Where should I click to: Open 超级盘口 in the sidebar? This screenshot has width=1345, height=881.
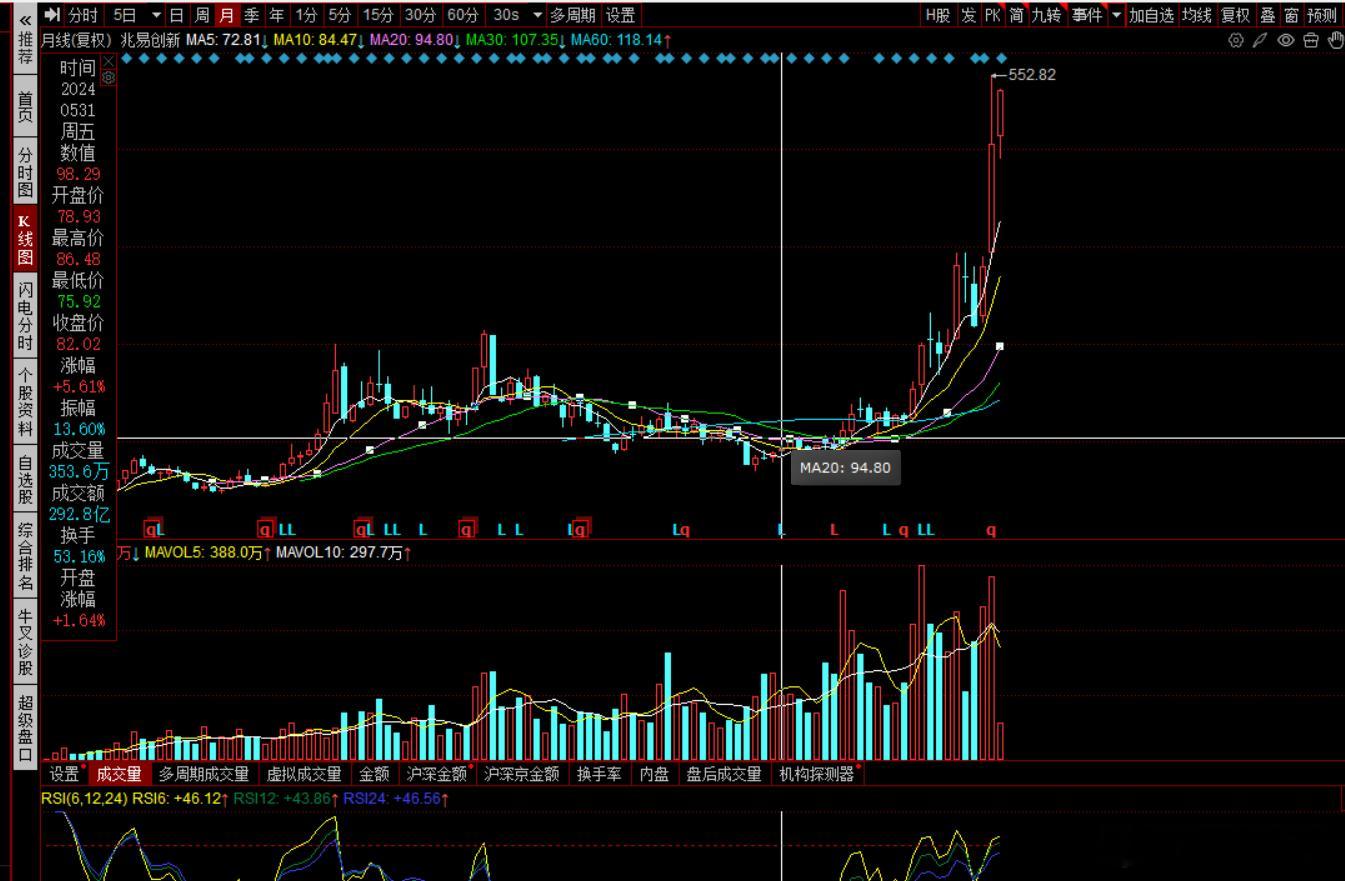[25, 727]
